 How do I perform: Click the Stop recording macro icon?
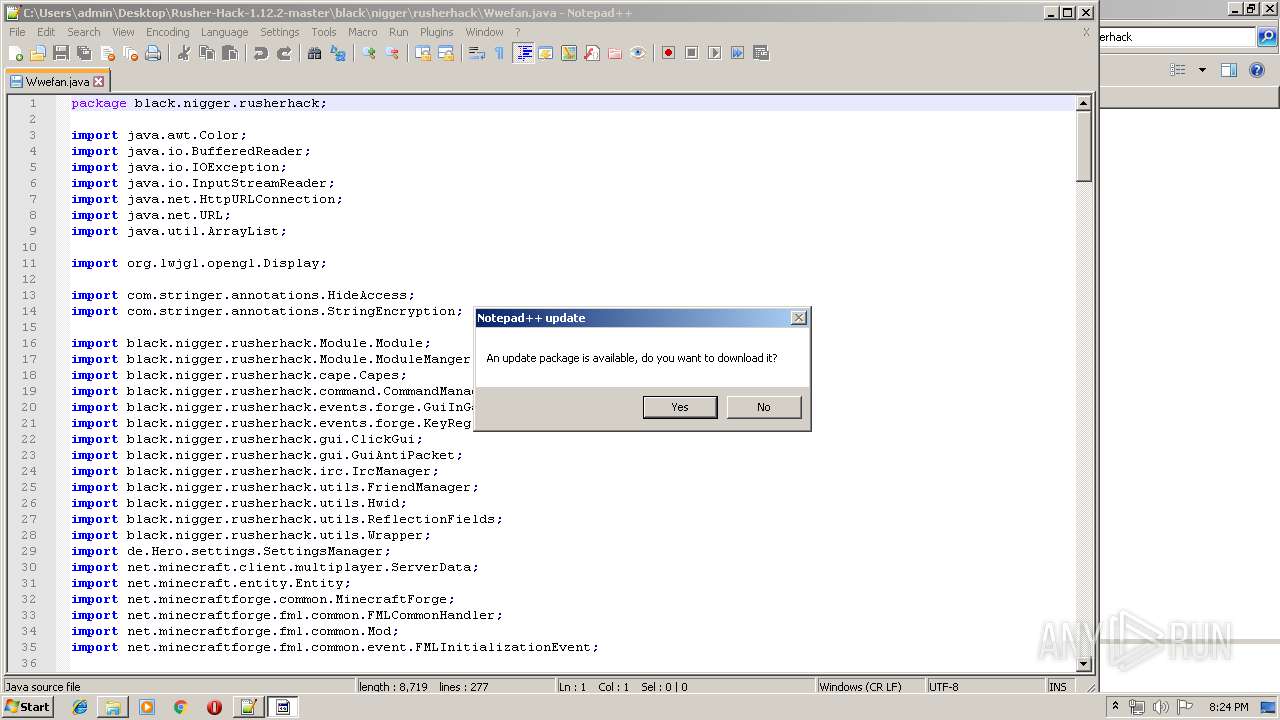691,53
